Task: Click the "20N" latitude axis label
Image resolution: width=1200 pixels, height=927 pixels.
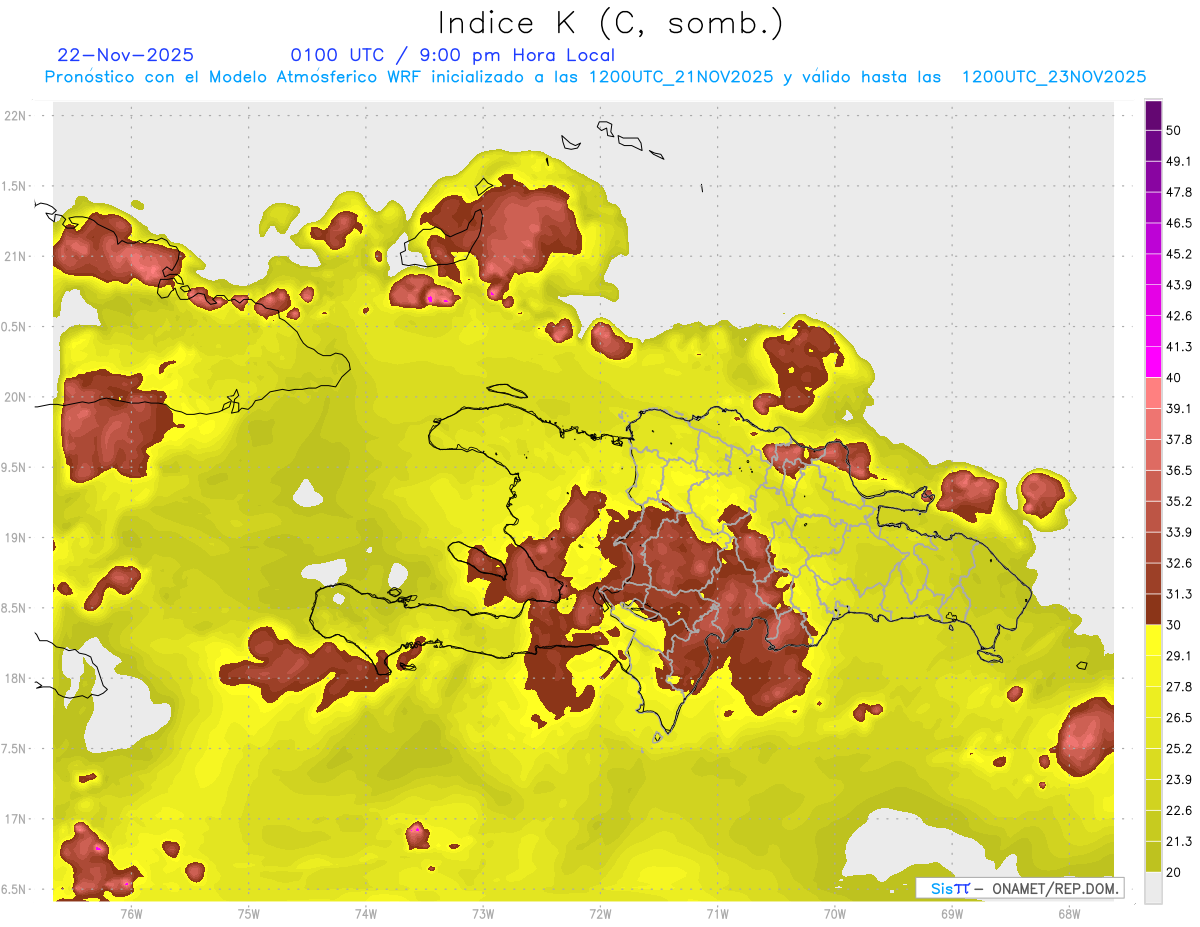Action: tap(15, 397)
